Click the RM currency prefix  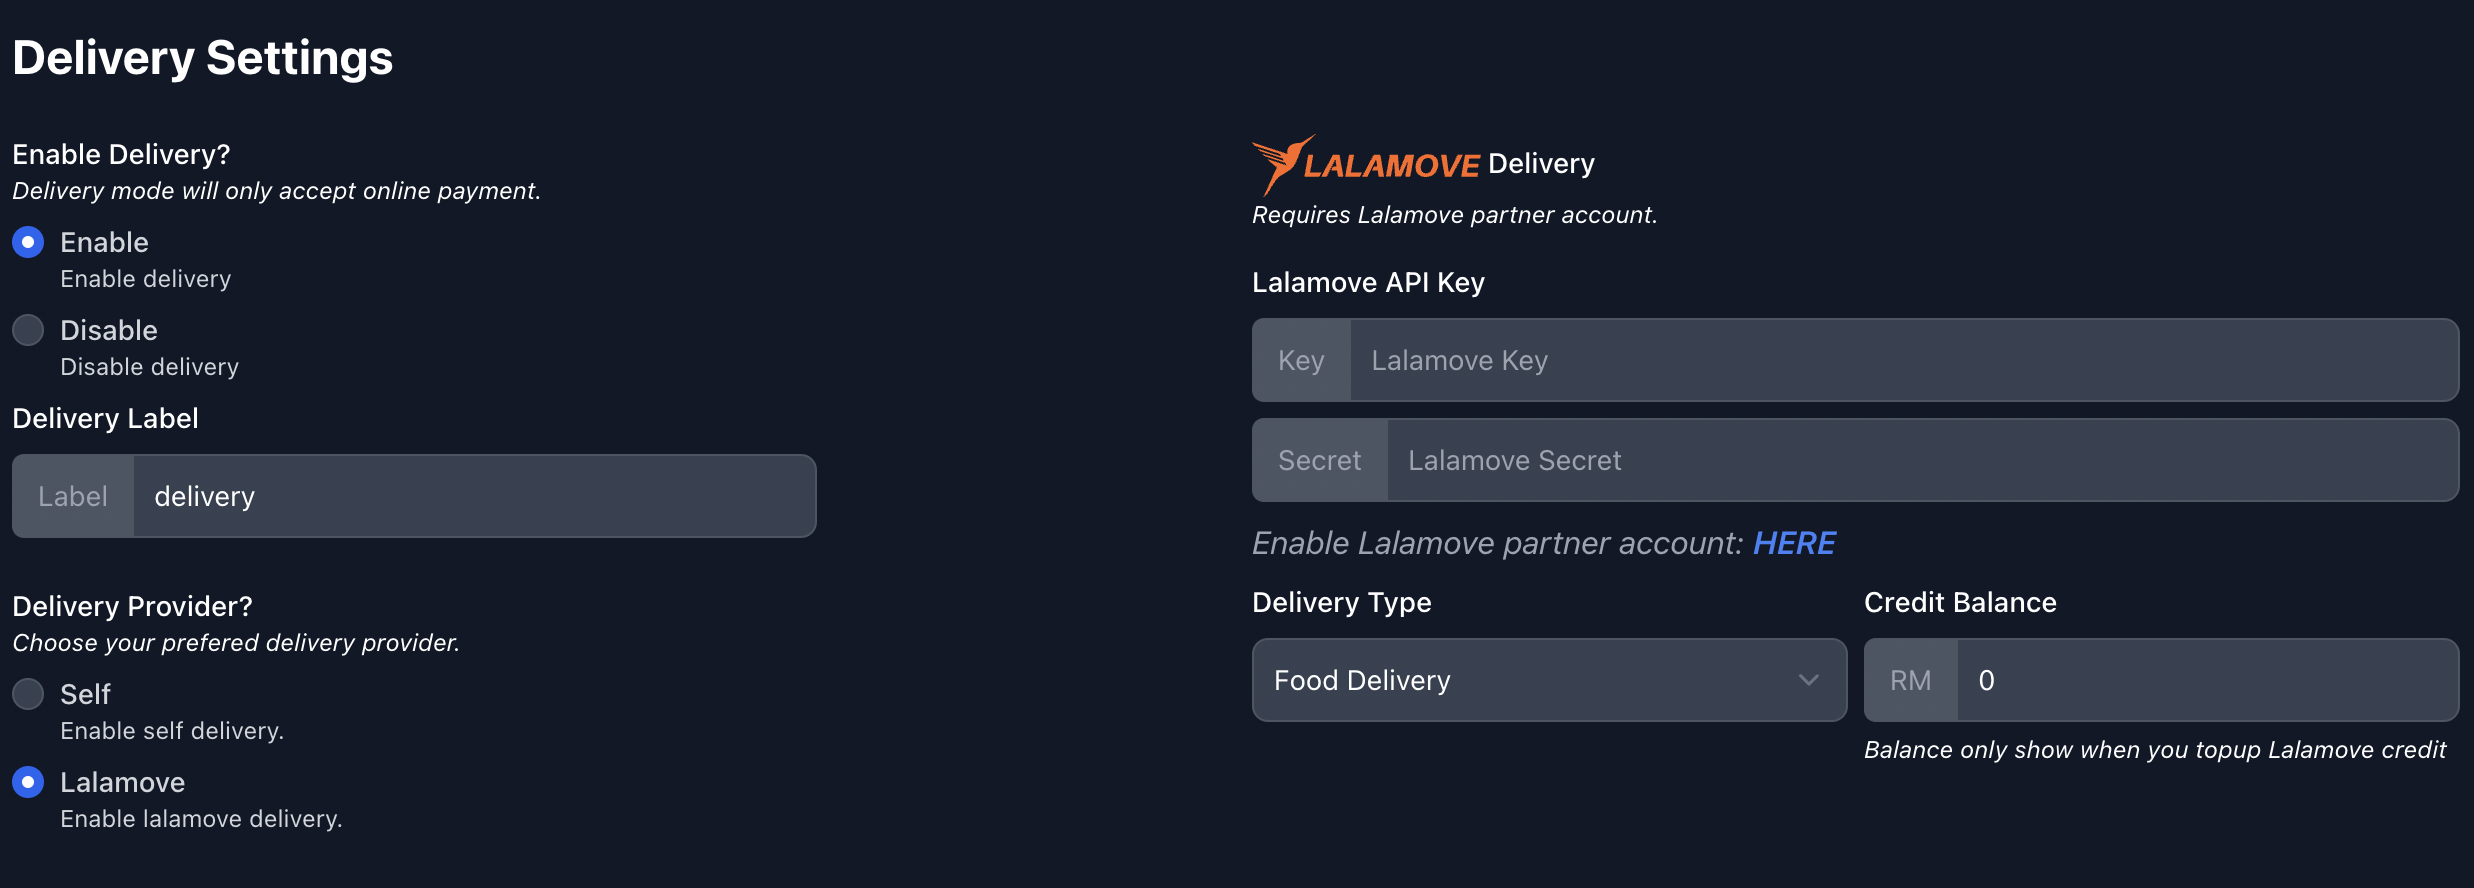1910,680
